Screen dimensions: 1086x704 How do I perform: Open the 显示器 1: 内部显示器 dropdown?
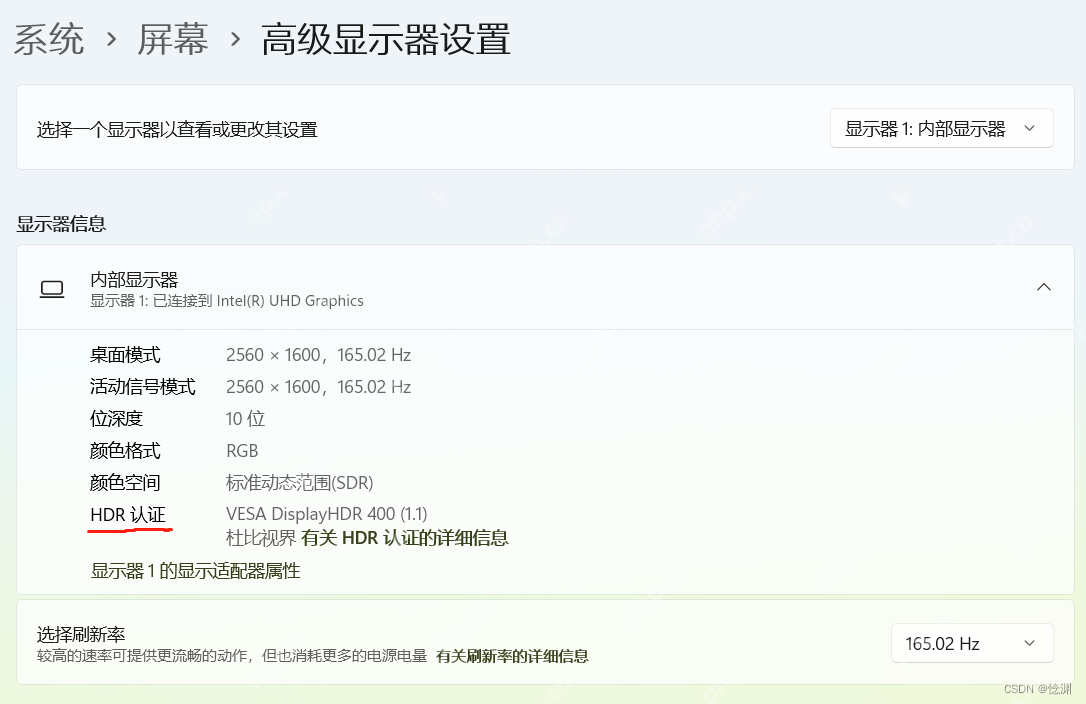click(941, 128)
